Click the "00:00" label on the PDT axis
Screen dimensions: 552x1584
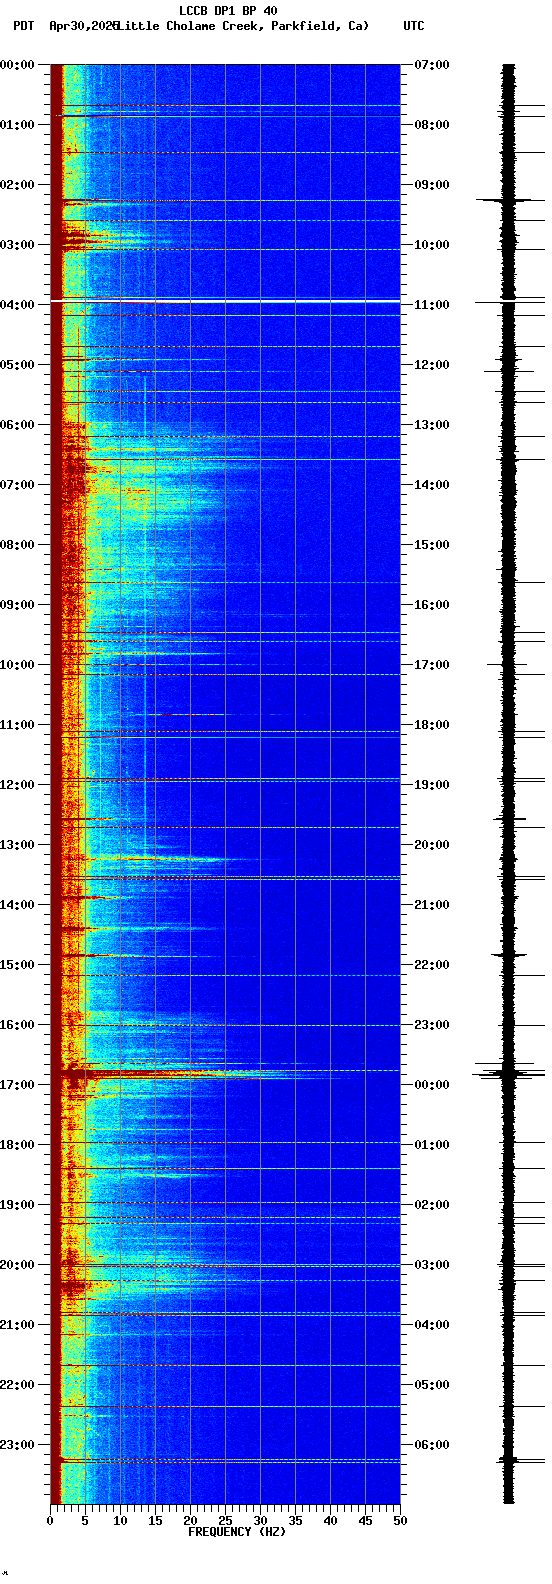coord(17,65)
